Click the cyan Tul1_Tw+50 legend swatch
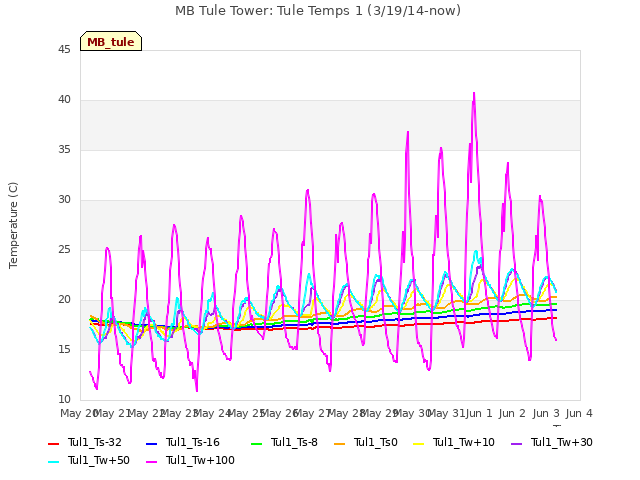This screenshot has width=640, height=480. (x=53, y=461)
